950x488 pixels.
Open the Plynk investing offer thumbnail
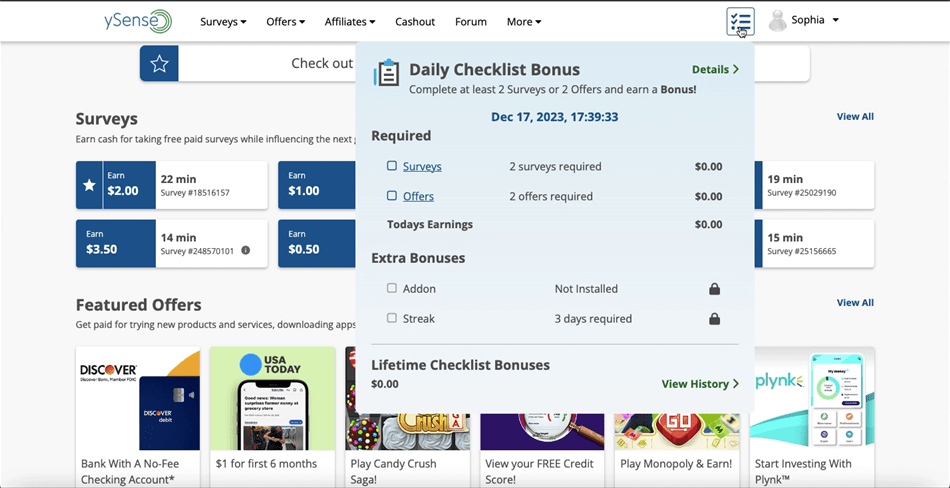(812, 398)
